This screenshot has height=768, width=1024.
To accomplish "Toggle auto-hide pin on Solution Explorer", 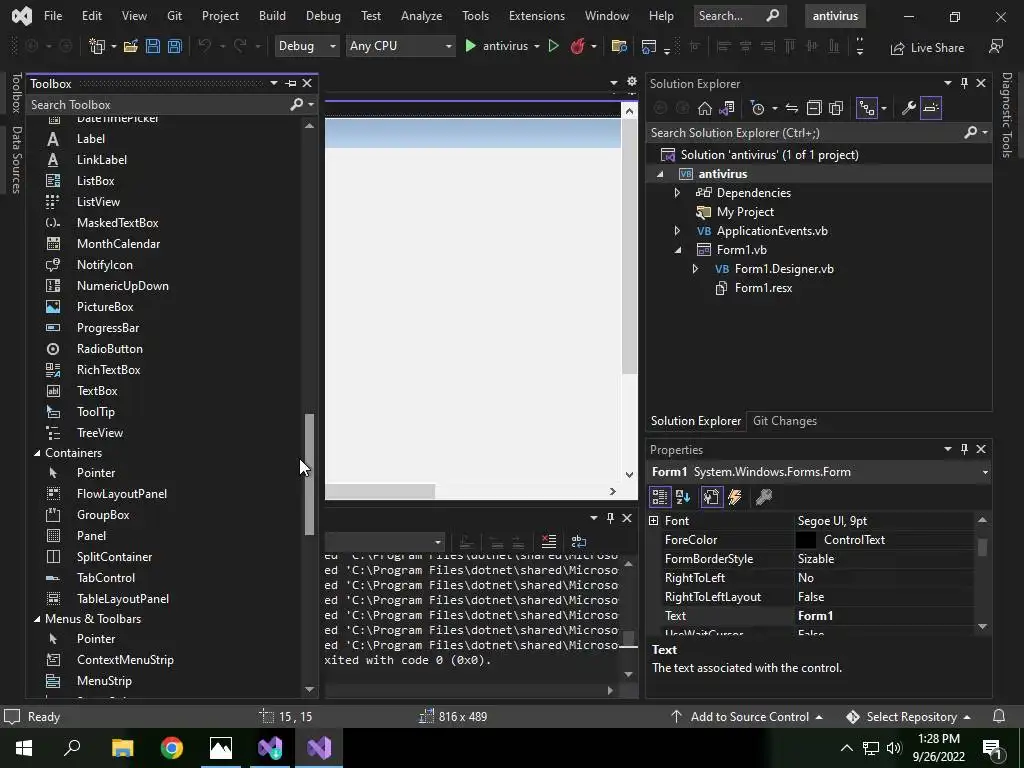I will pyautogui.click(x=964, y=83).
